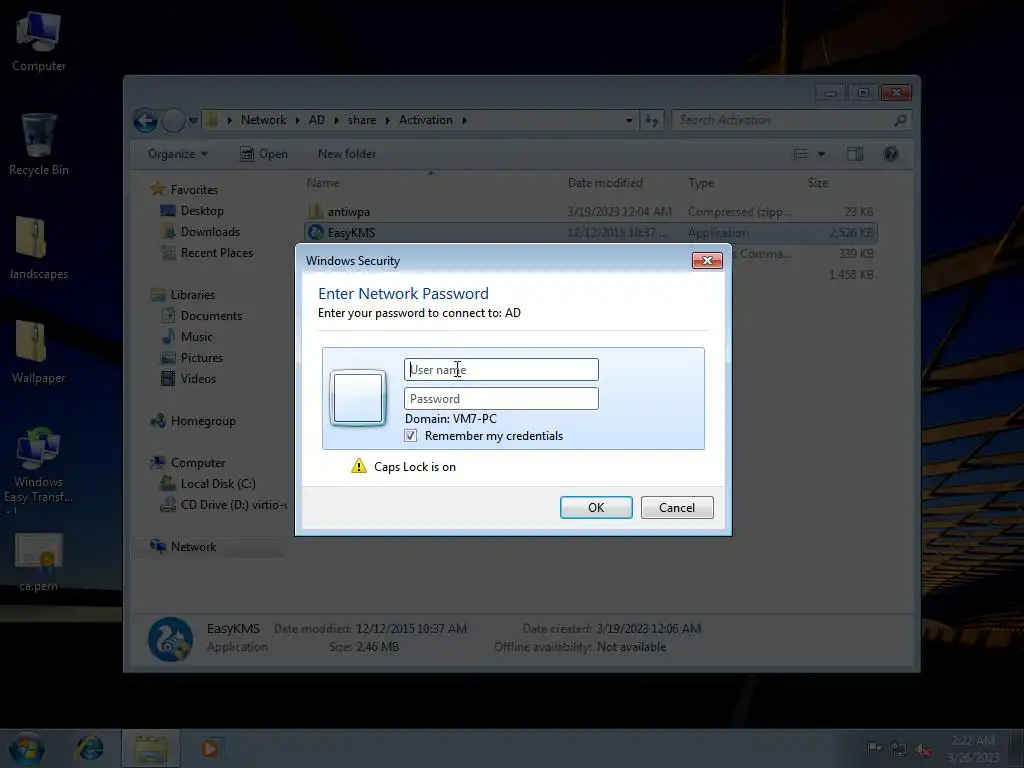The image size is (1024, 768).
Task: Click the taskbar clock and date
Action: pyautogui.click(x=973, y=748)
